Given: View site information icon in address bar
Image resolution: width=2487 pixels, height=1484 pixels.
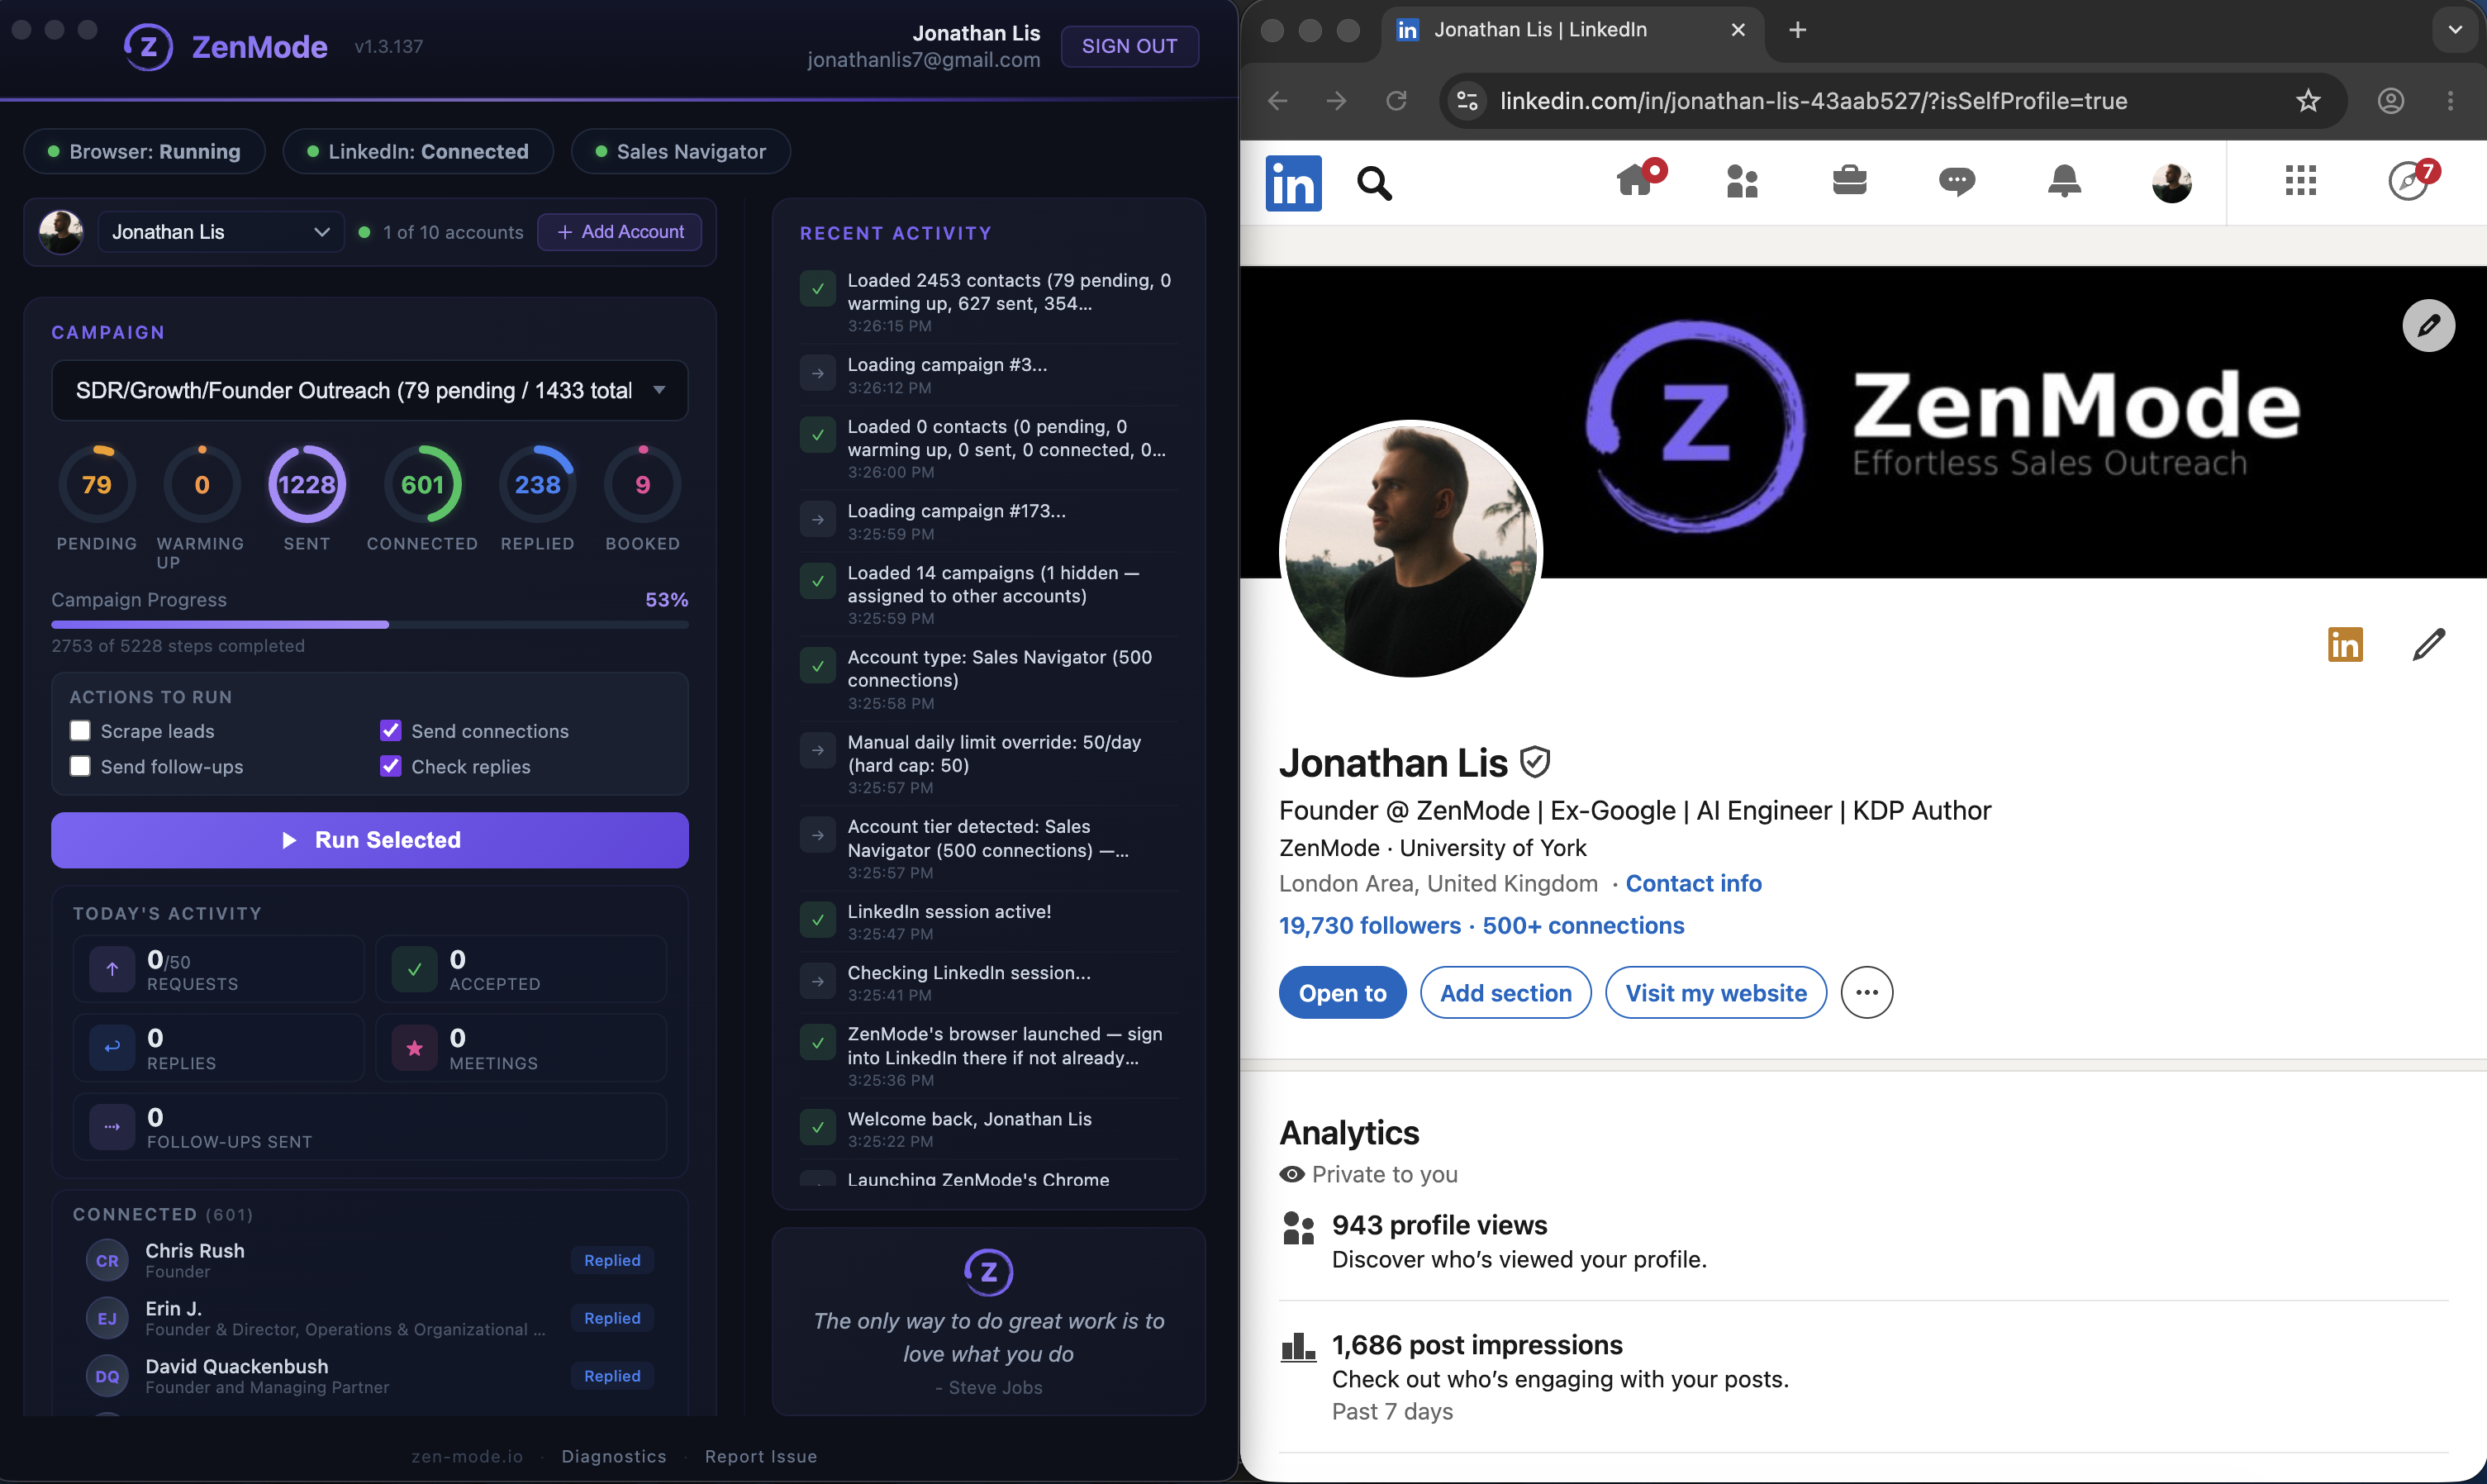Looking at the screenshot, I should point(1467,101).
